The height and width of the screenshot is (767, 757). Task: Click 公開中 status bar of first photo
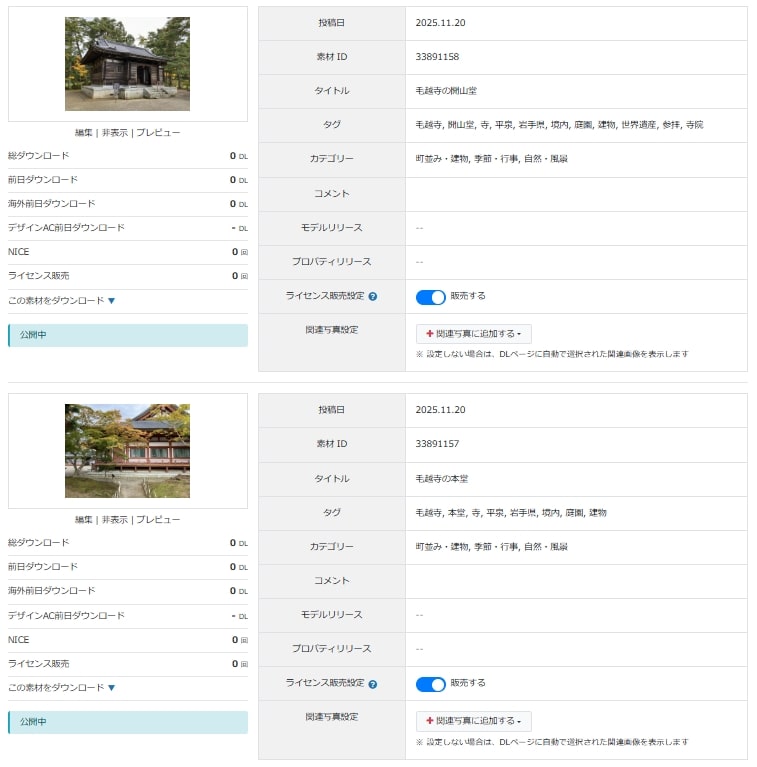click(x=127, y=335)
